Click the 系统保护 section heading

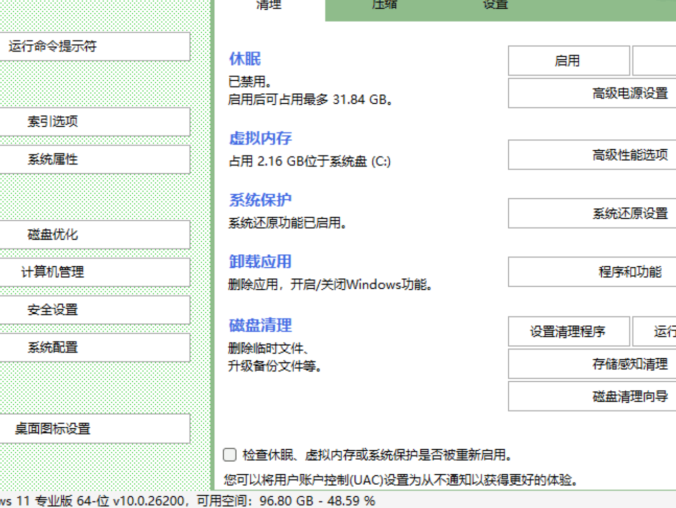(x=260, y=200)
